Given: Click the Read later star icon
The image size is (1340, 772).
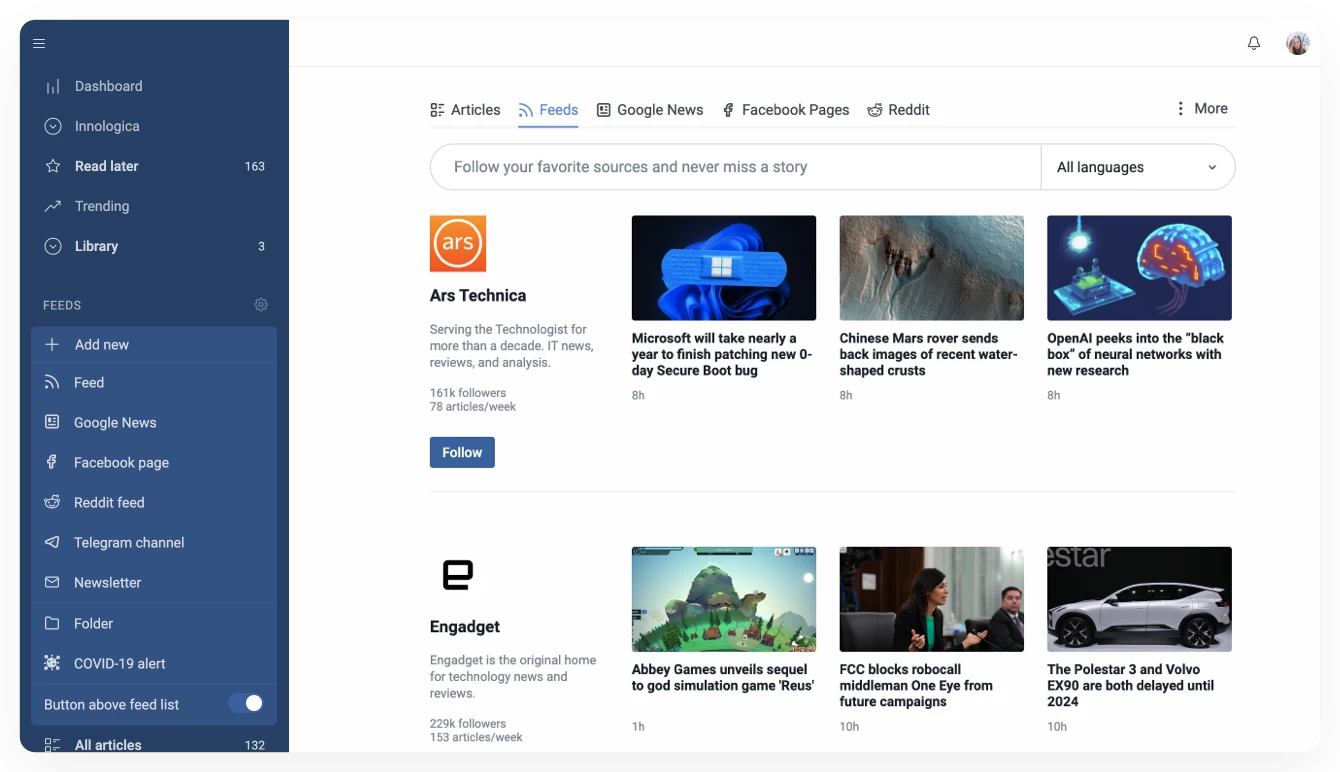Looking at the screenshot, I should pos(53,166).
